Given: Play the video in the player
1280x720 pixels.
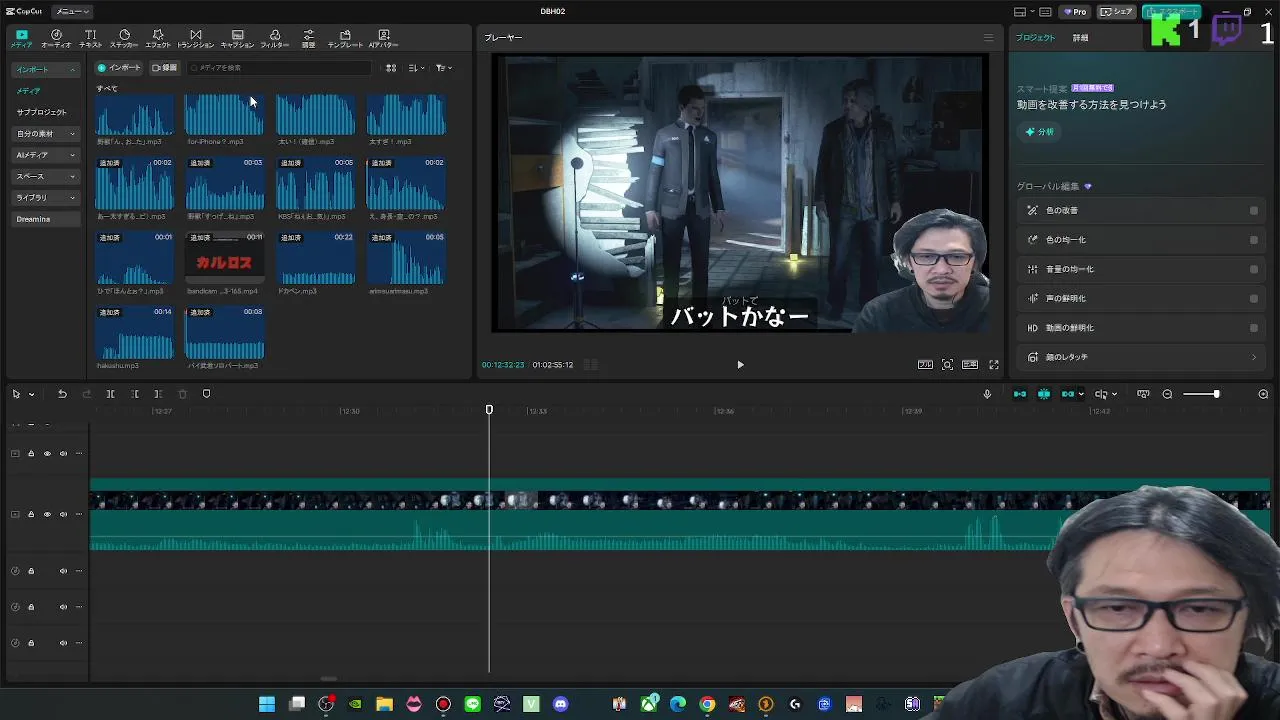Looking at the screenshot, I should coord(740,365).
